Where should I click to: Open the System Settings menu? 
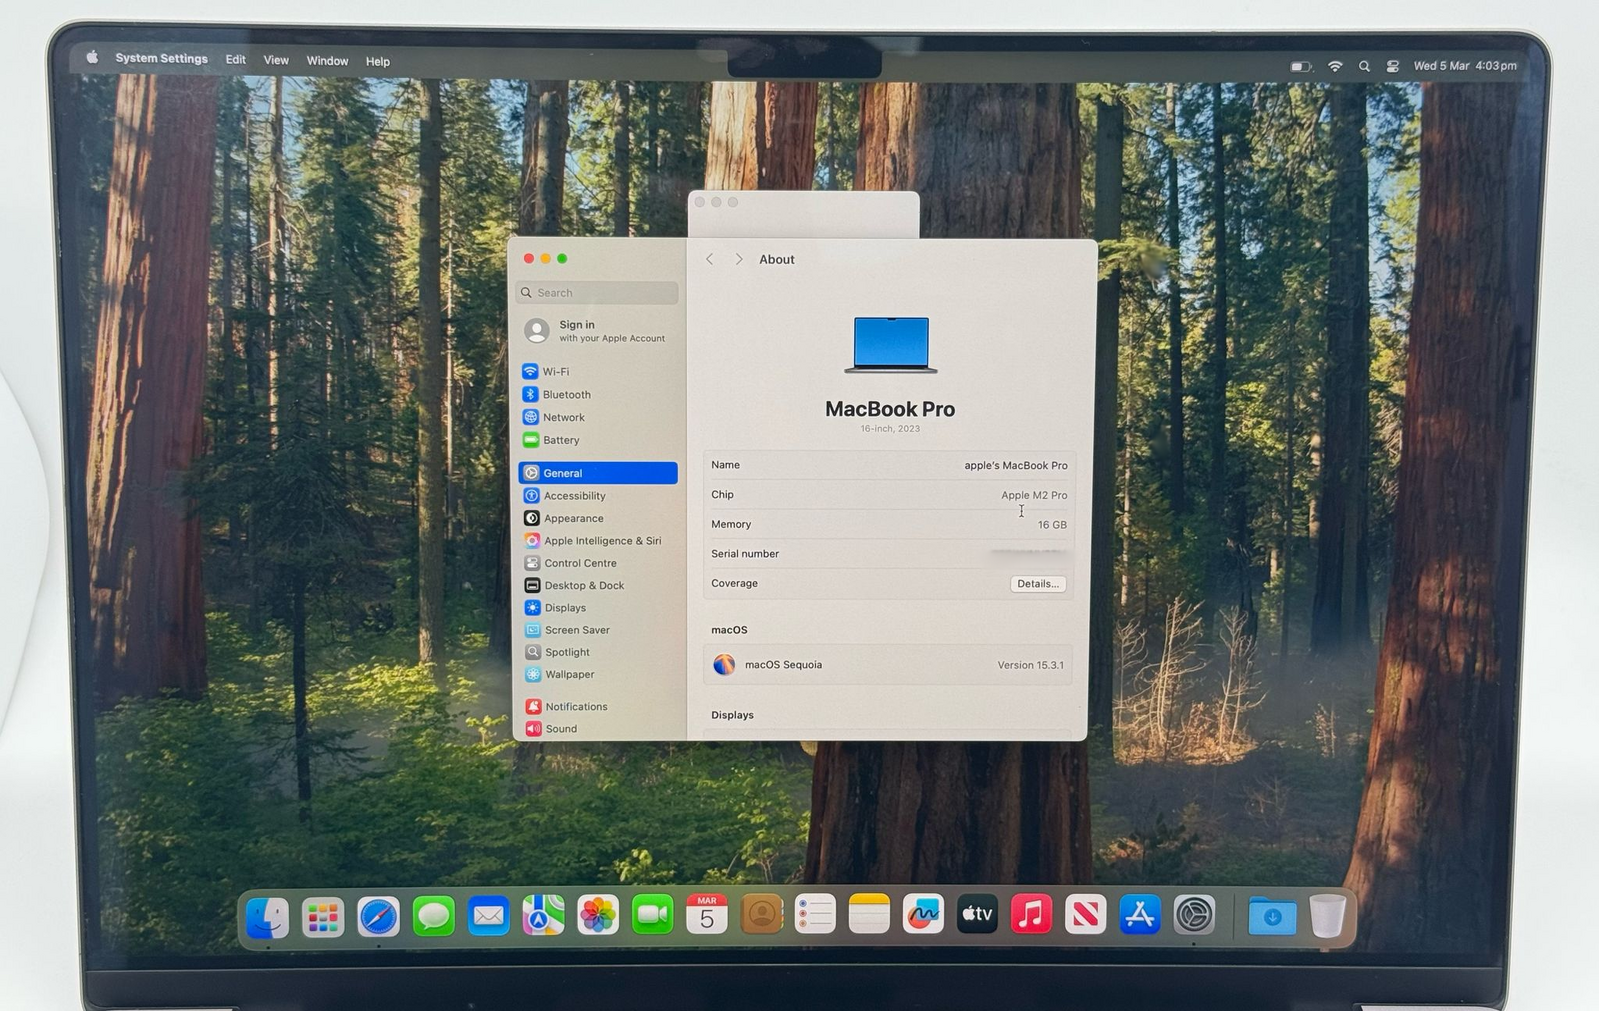[161, 58]
